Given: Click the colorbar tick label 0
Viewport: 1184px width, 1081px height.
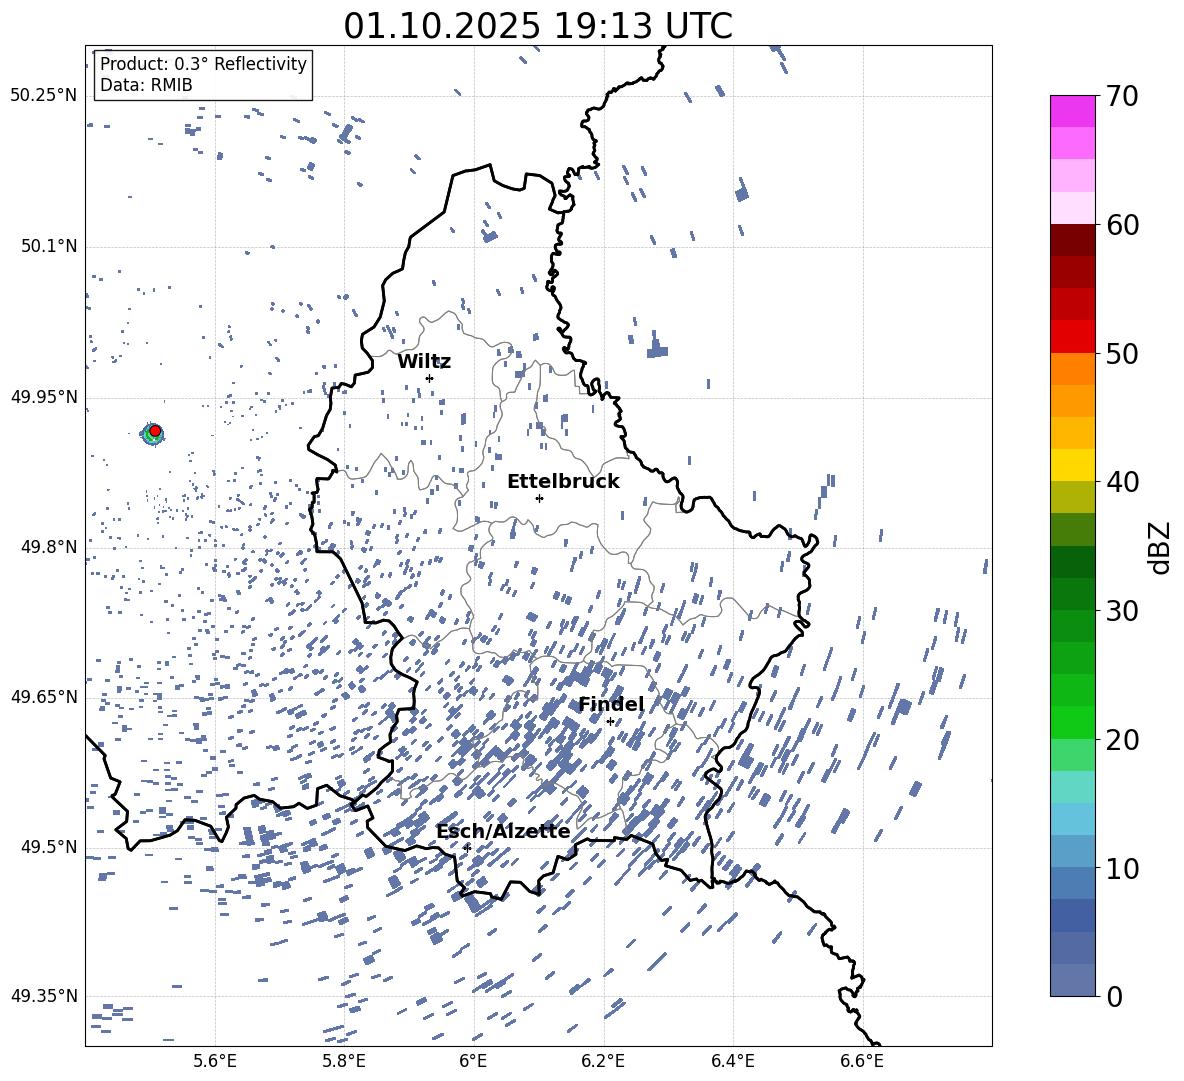Looking at the screenshot, I should point(1114,996).
